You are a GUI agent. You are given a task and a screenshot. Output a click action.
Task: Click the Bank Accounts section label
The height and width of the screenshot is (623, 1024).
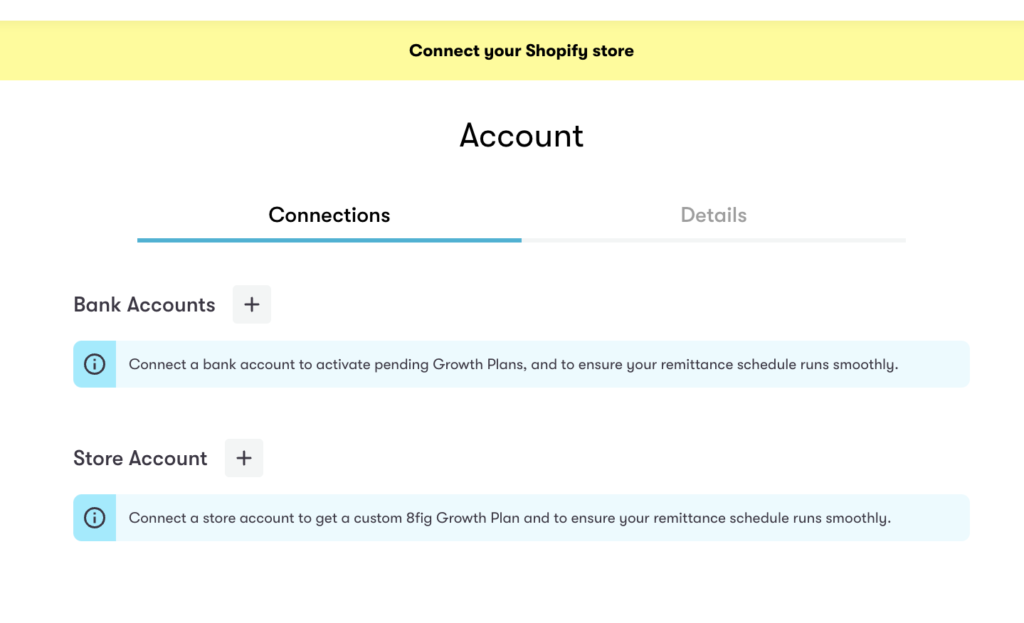coord(144,305)
